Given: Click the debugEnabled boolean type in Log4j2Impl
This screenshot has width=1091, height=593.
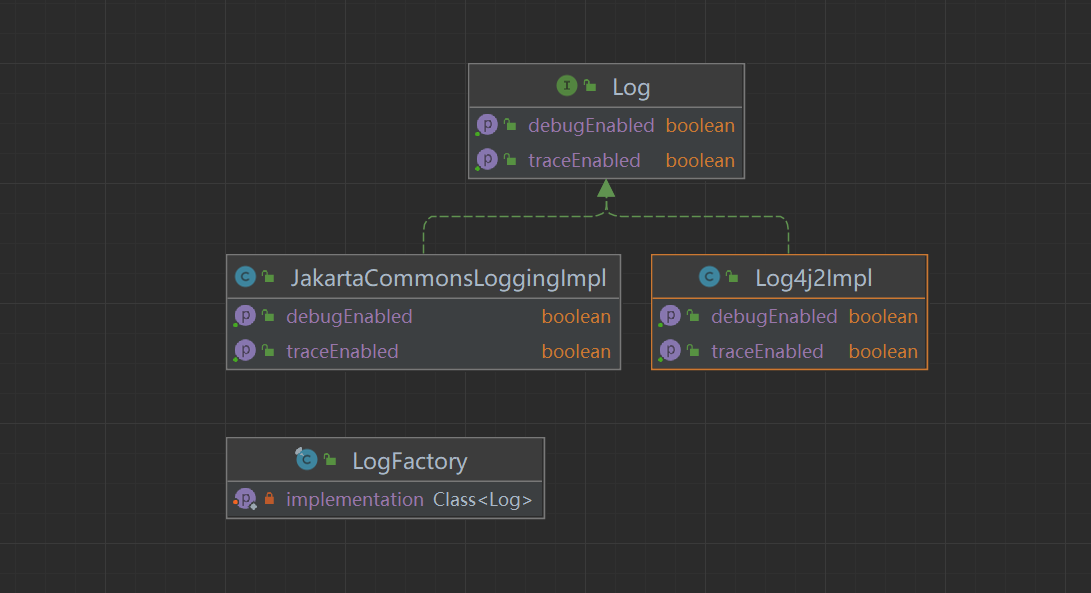Looking at the screenshot, I should click(x=883, y=316).
